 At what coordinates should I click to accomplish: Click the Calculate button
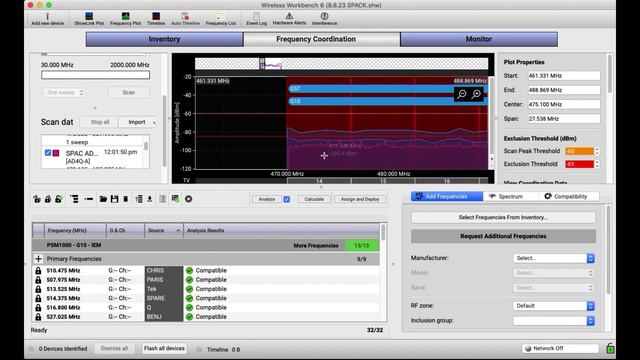pos(314,199)
